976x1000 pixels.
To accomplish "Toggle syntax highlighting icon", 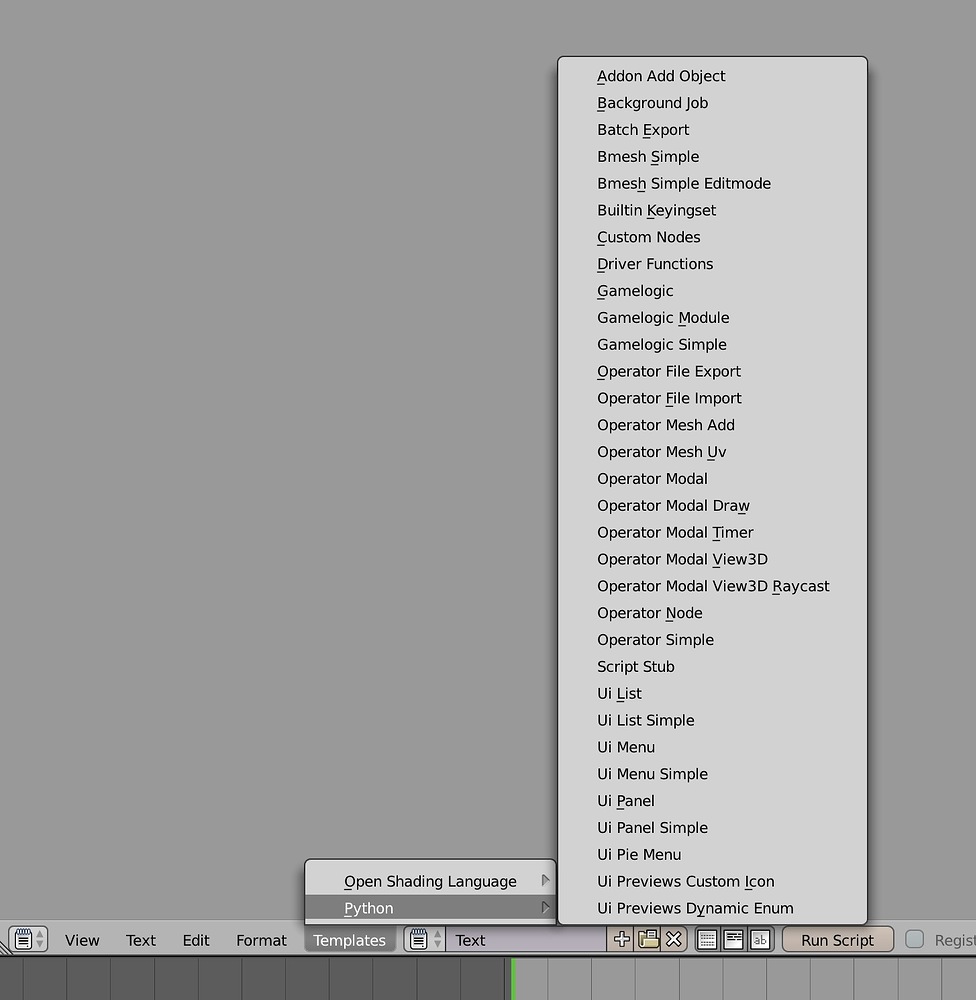I will [x=760, y=939].
